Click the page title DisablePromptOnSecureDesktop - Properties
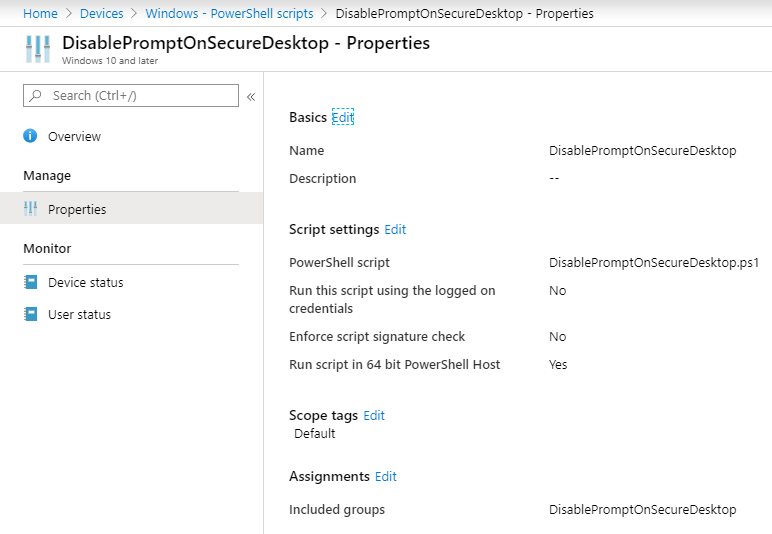Screen dimensions: 772x534 [x=246, y=43]
